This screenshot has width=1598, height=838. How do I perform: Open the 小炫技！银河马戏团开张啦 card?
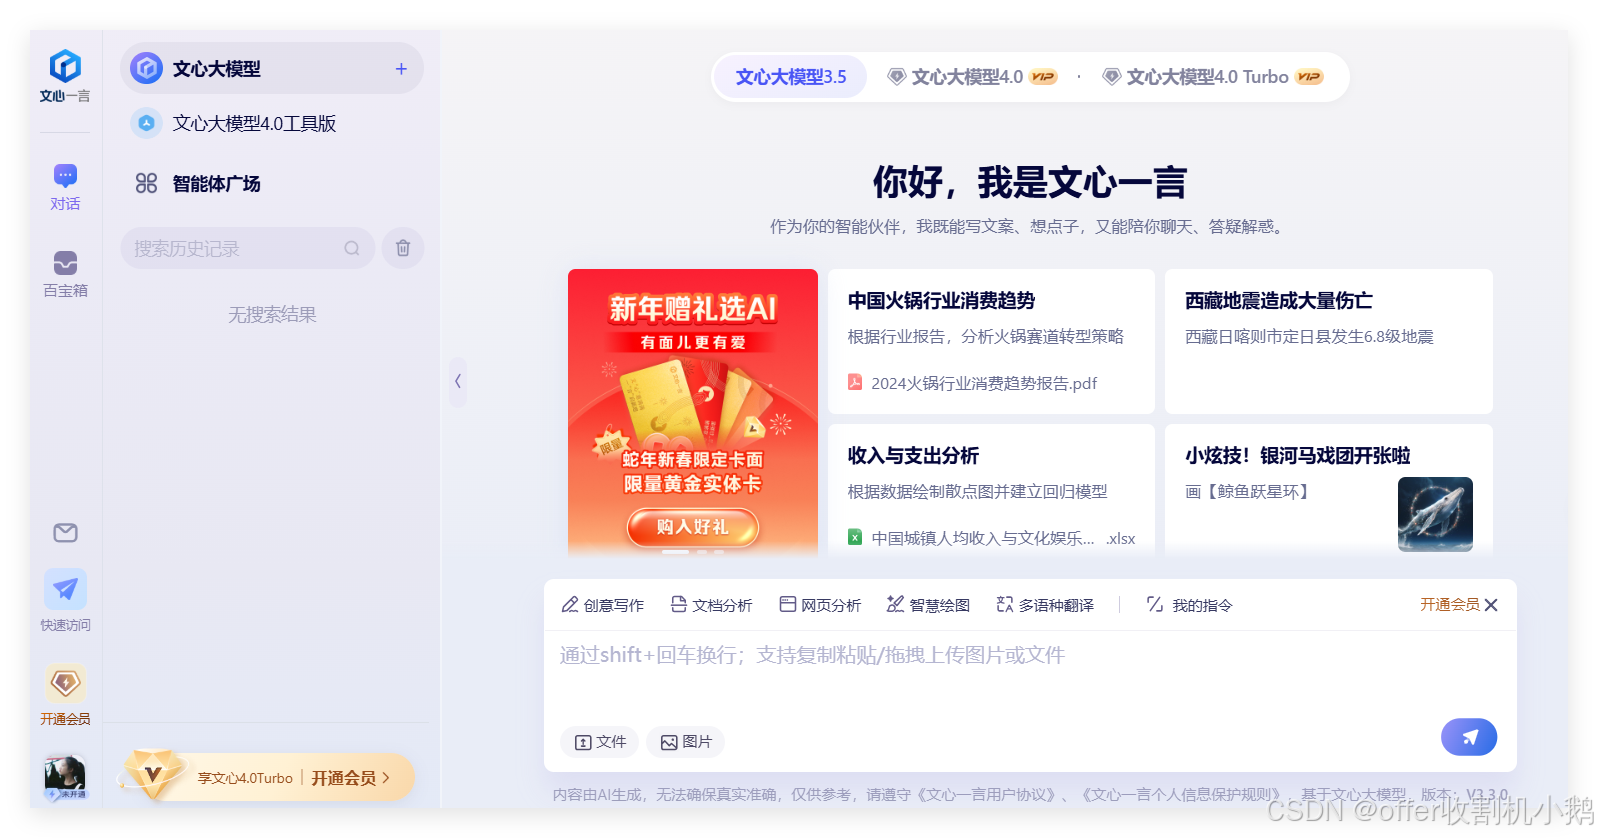1328,489
